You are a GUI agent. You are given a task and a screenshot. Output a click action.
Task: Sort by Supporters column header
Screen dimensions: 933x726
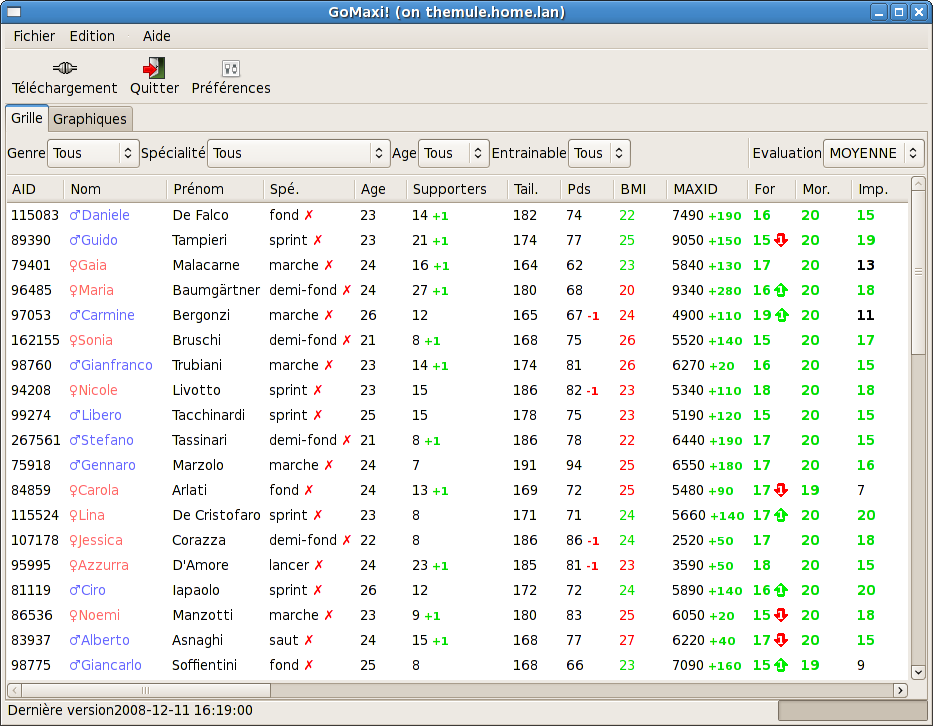click(457, 189)
